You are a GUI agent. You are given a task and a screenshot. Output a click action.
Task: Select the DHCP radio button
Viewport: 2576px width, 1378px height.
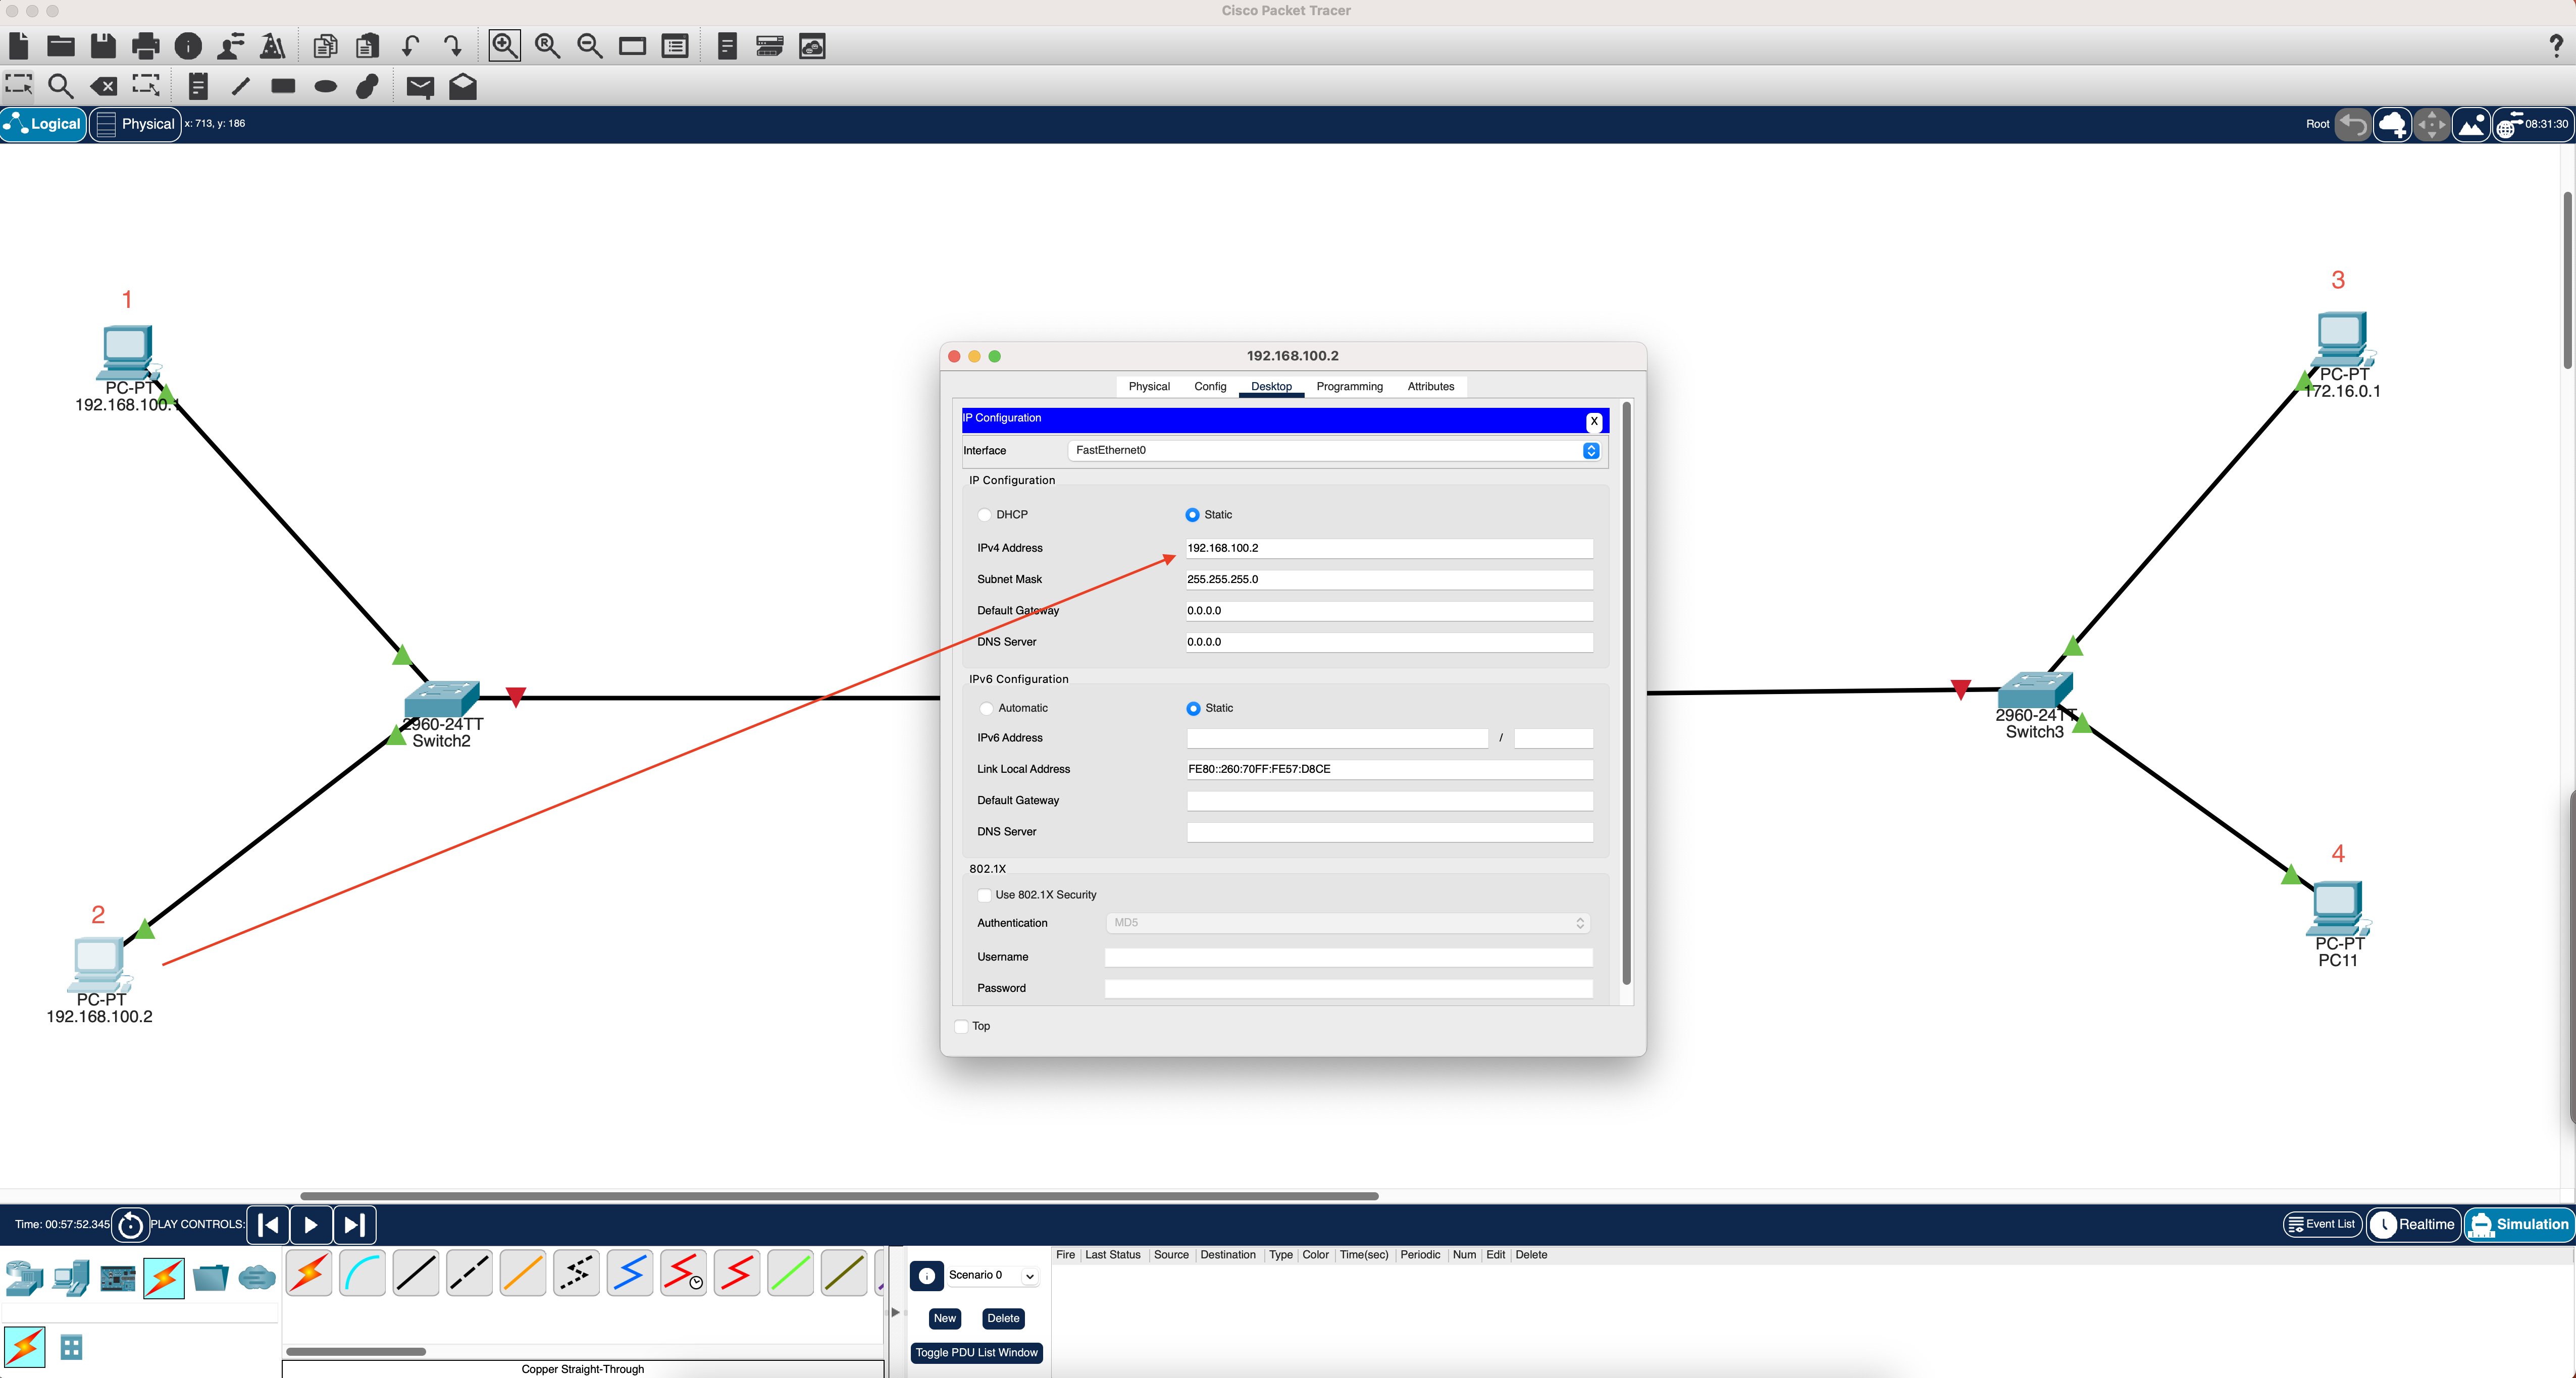(x=985, y=515)
